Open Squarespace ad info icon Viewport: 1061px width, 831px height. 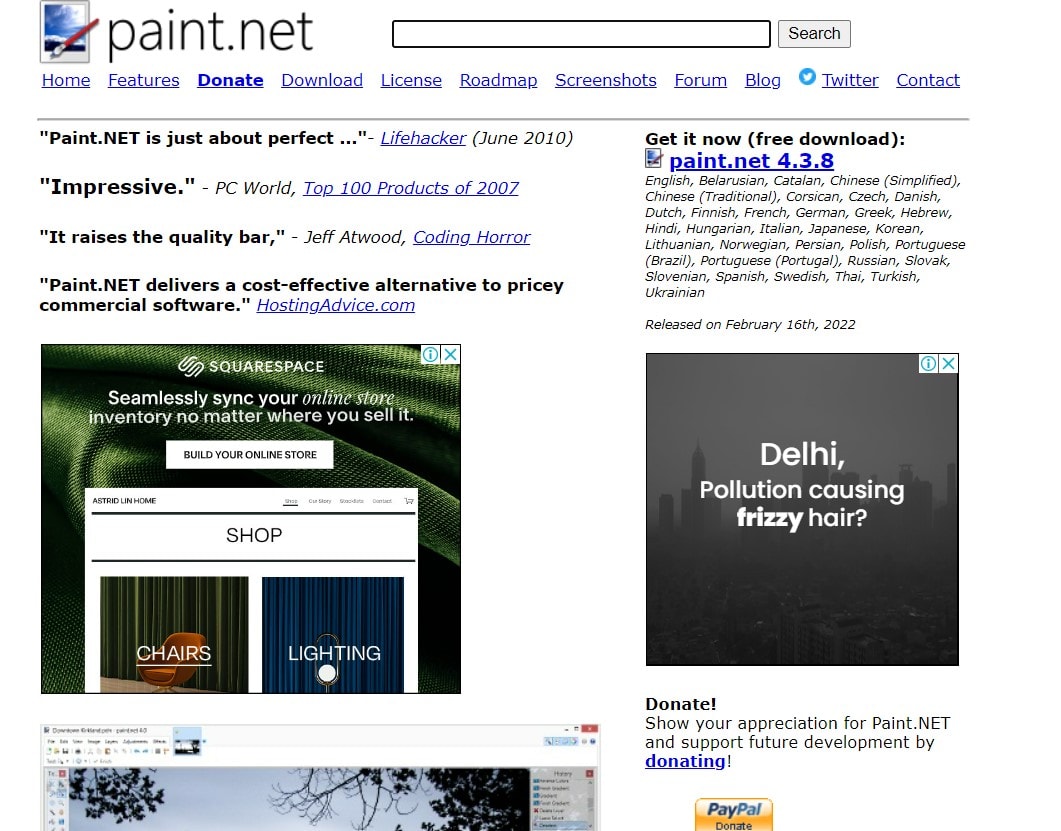point(430,355)
